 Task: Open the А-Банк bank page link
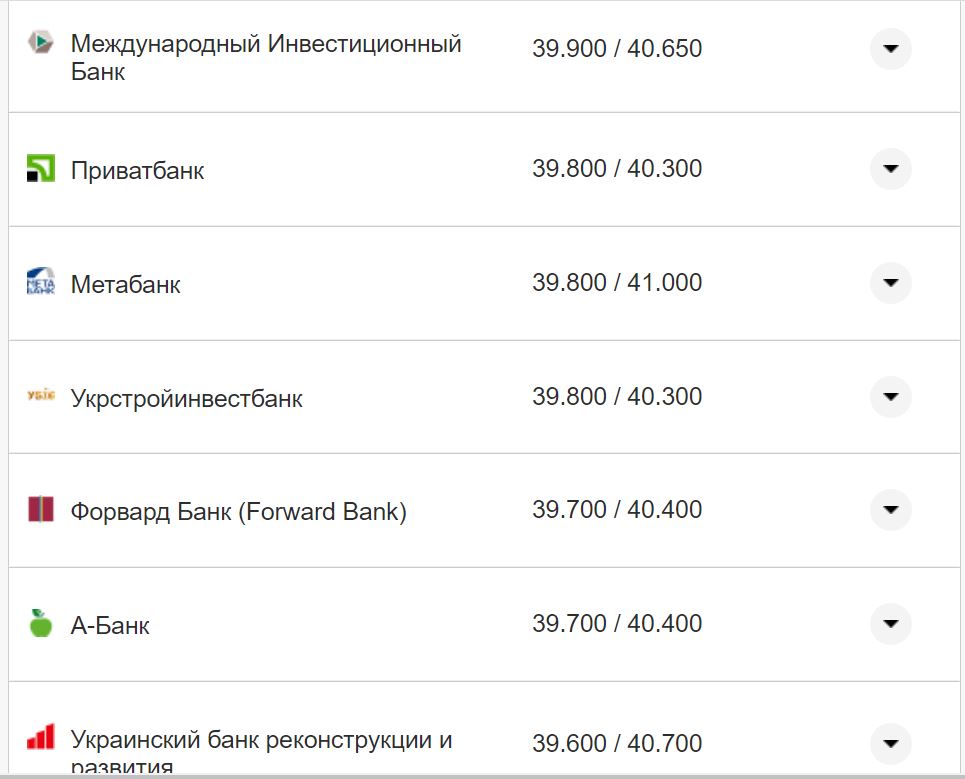tap(109, 626)
